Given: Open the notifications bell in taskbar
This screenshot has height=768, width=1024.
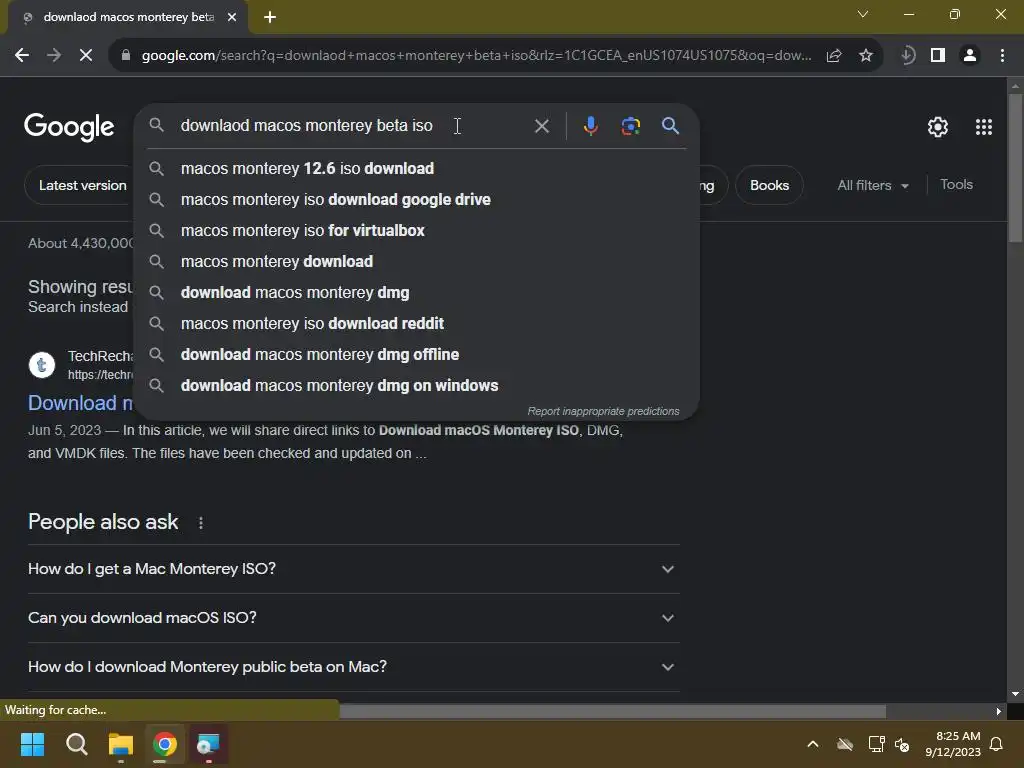Looking at the screenshot, I should coord(997,744).
